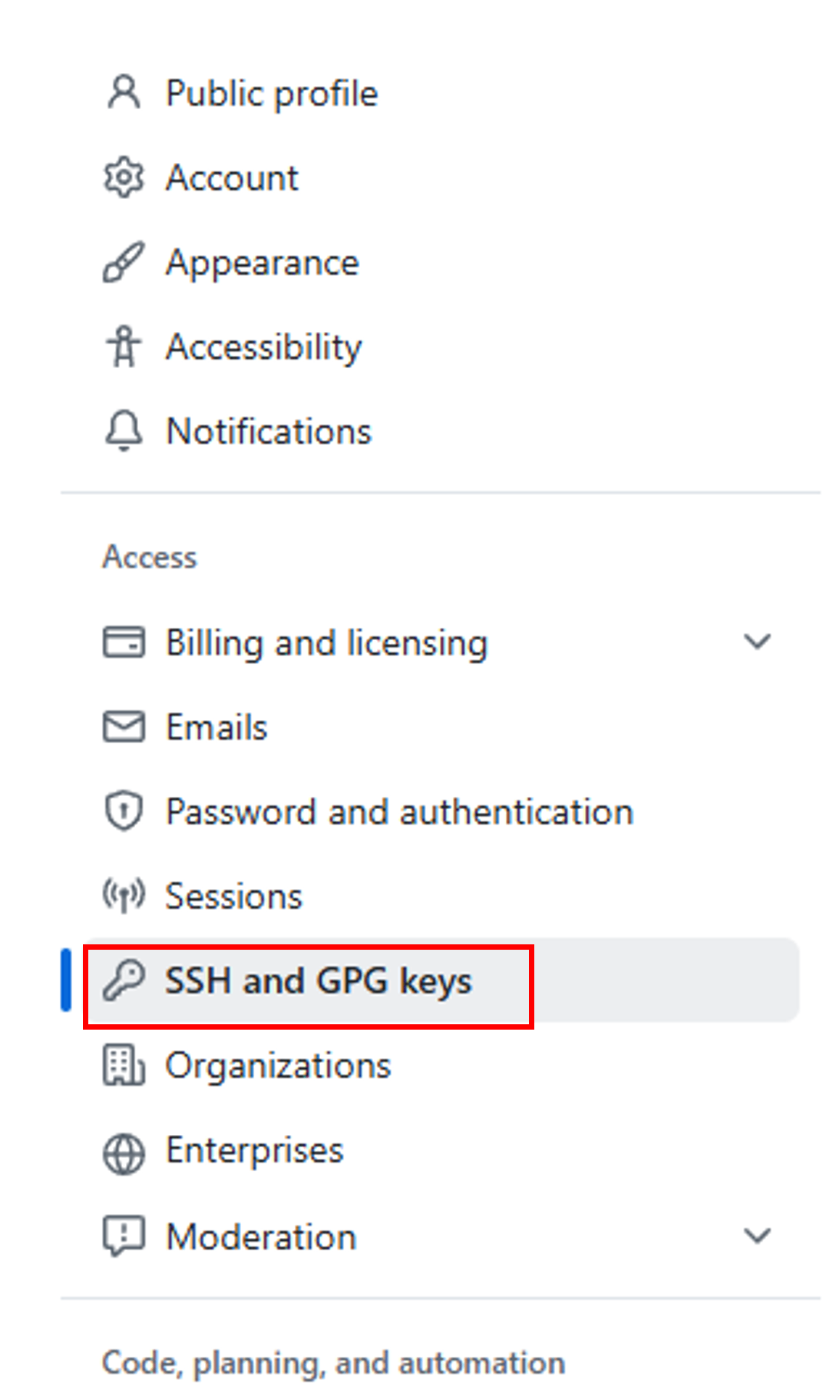
Task: Click the Public profile person icon
Action: (124, 93)
